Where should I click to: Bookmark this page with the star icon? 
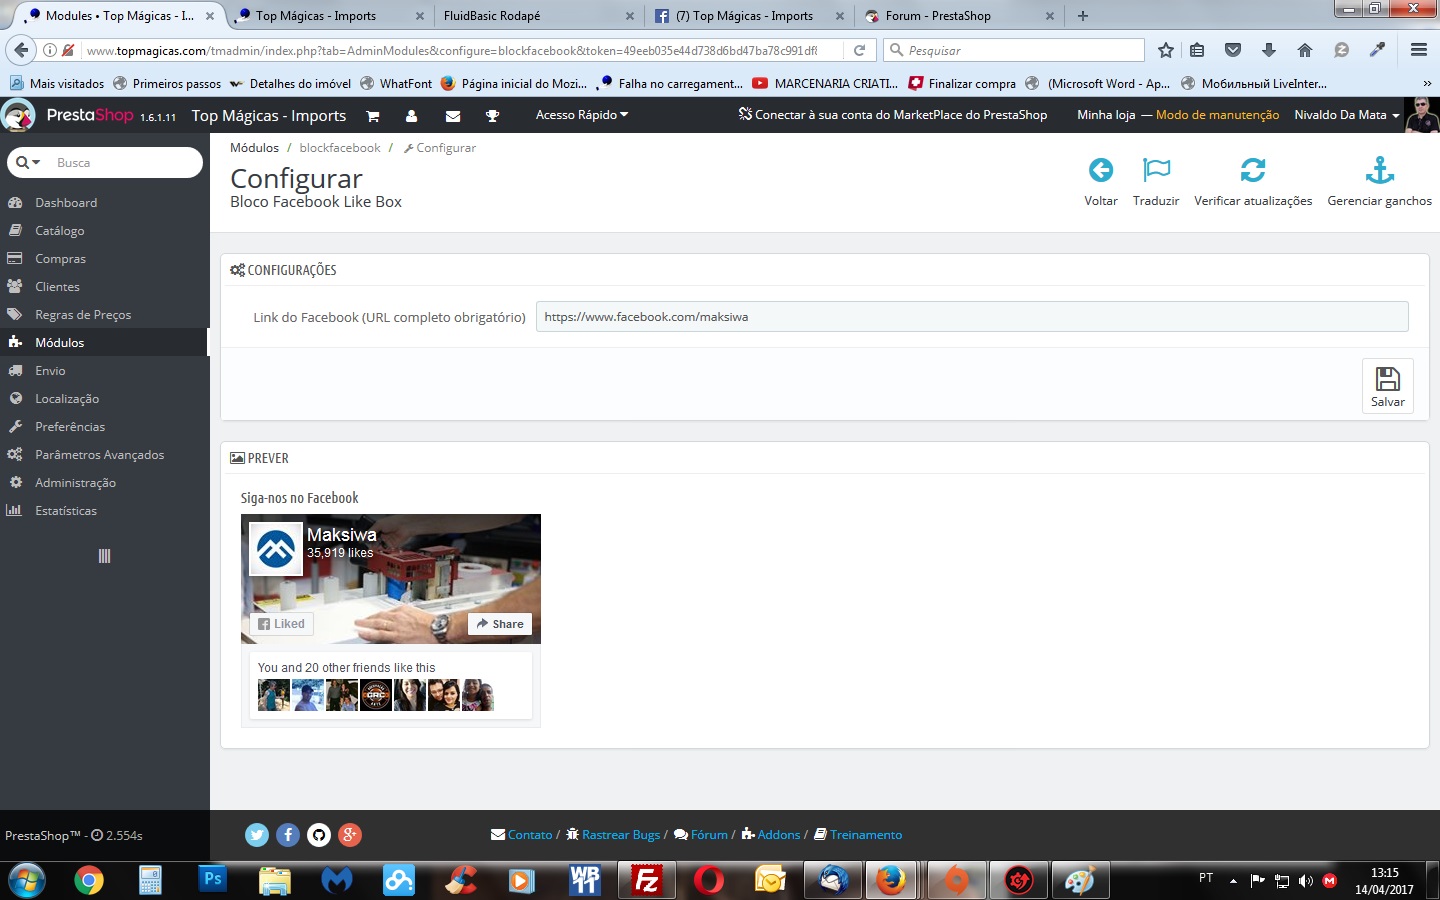coord(1165,50)
